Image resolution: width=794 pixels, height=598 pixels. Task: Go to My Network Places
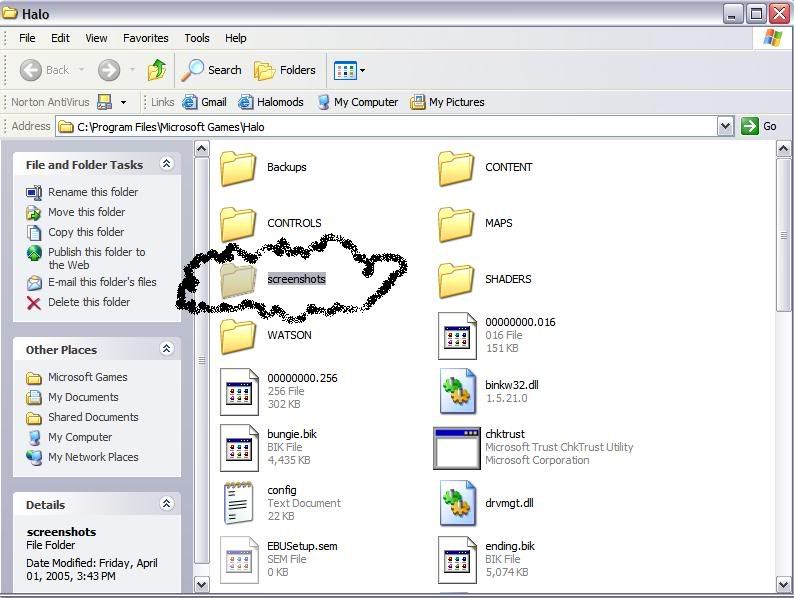click(x=82, y=457)
